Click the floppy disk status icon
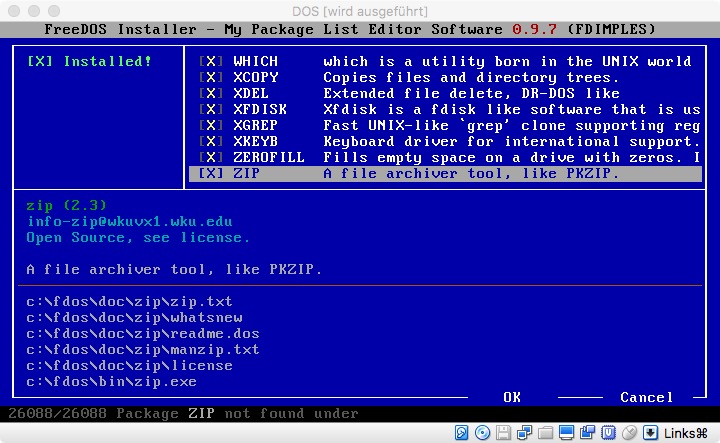Screen dimensions: 720x443 (503, 432)
